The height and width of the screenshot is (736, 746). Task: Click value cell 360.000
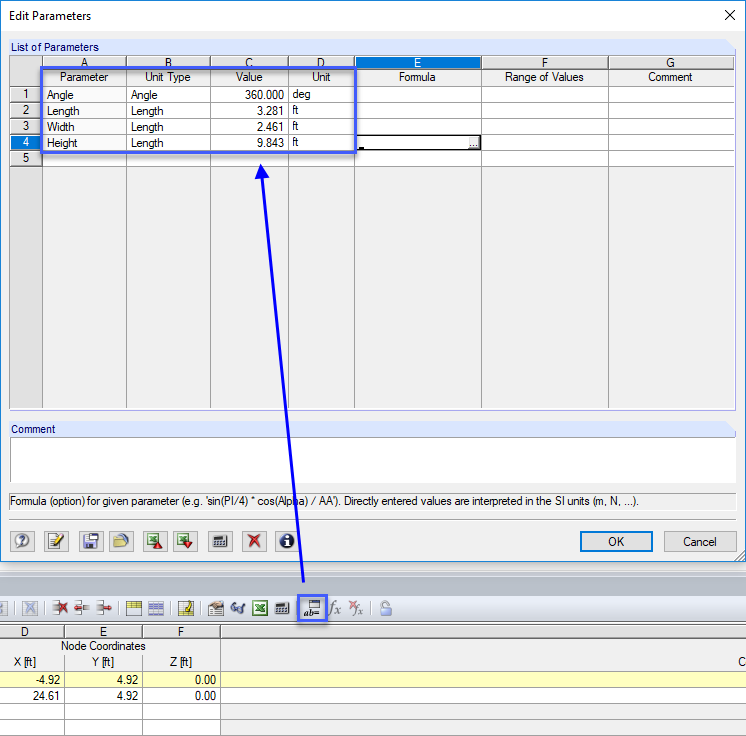click(249, 95)
